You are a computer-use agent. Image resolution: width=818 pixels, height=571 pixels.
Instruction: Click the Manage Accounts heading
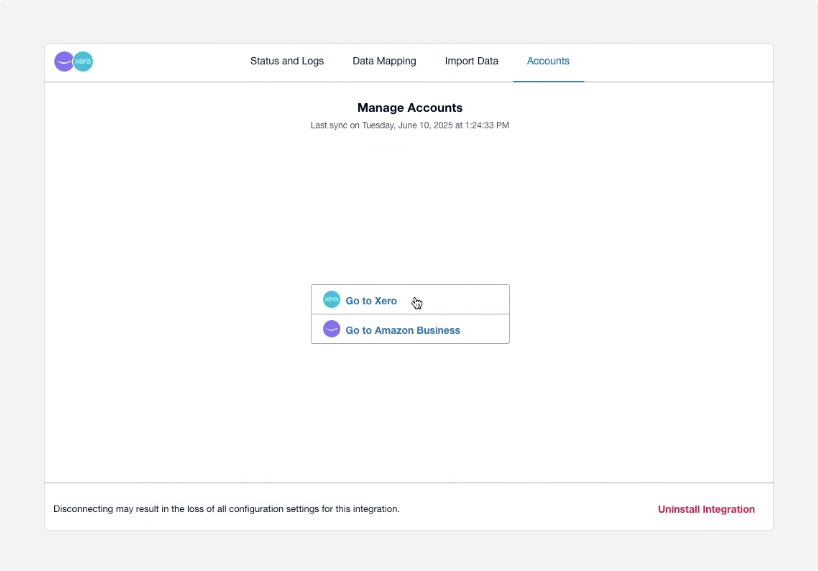pyautogui.click(x=409, y=108)
